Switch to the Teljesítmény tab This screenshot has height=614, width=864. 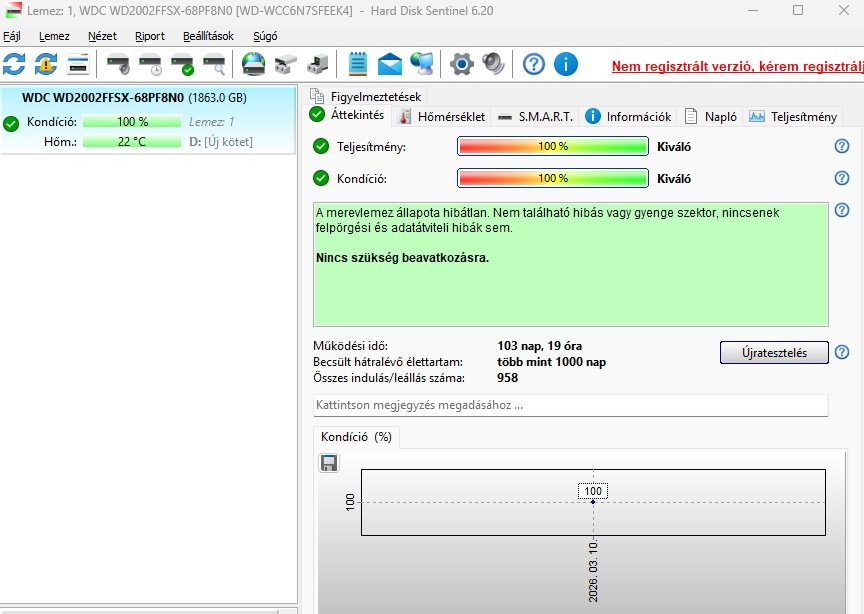(x=792, y=116)
